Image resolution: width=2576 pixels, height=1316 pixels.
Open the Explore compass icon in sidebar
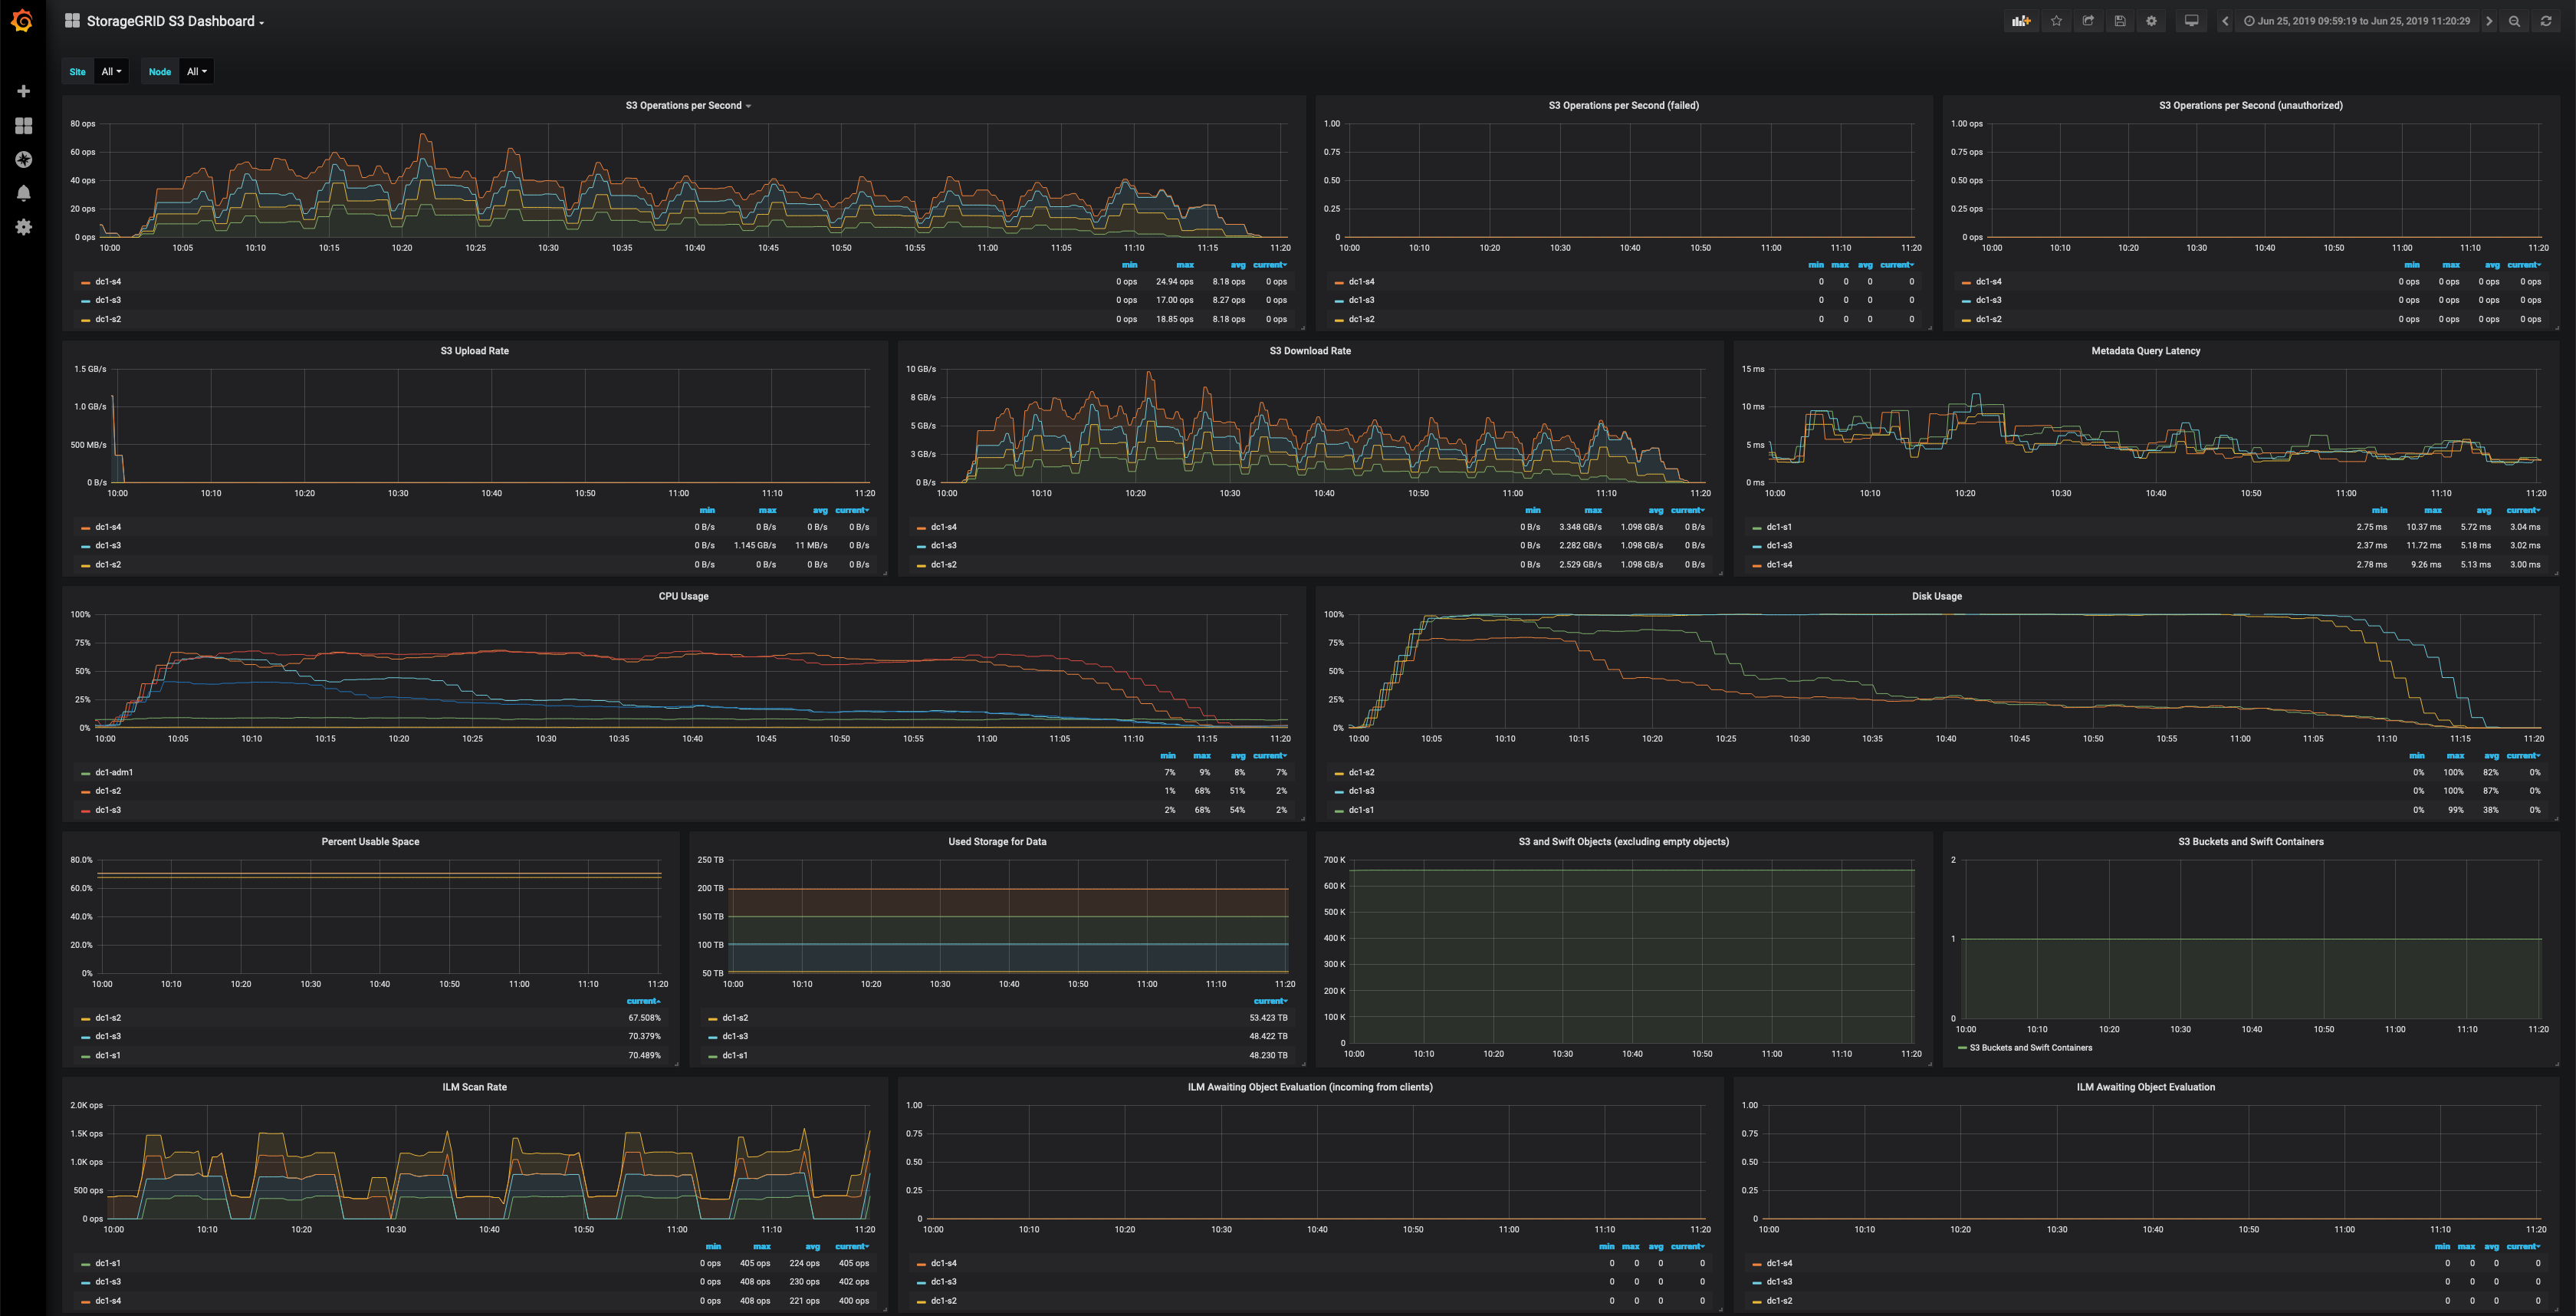tap(23, 159)
